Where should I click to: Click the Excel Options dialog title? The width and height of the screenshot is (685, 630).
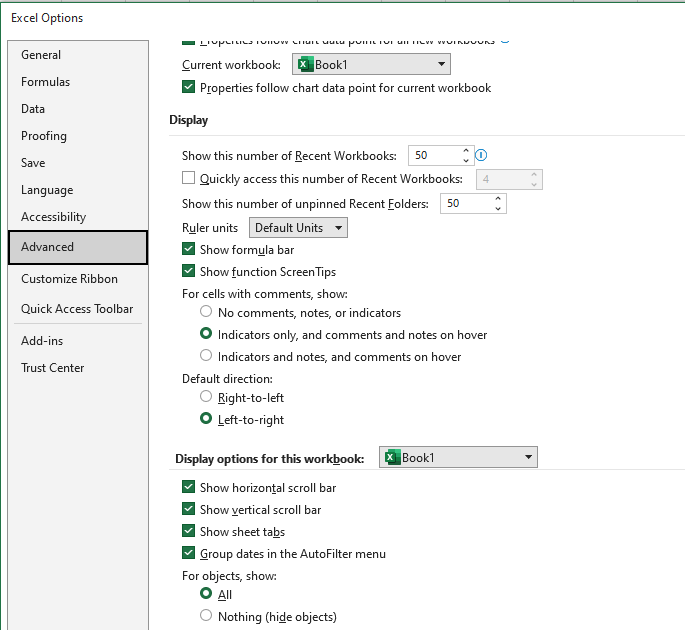pyautogui.click(x=47, y=18)
